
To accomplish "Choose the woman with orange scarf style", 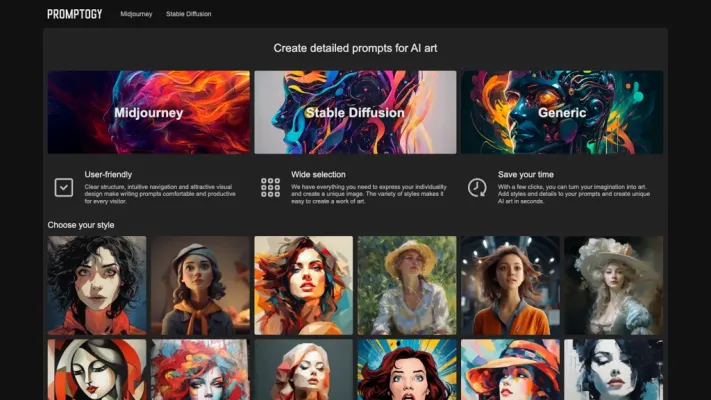I will (200, 285).
